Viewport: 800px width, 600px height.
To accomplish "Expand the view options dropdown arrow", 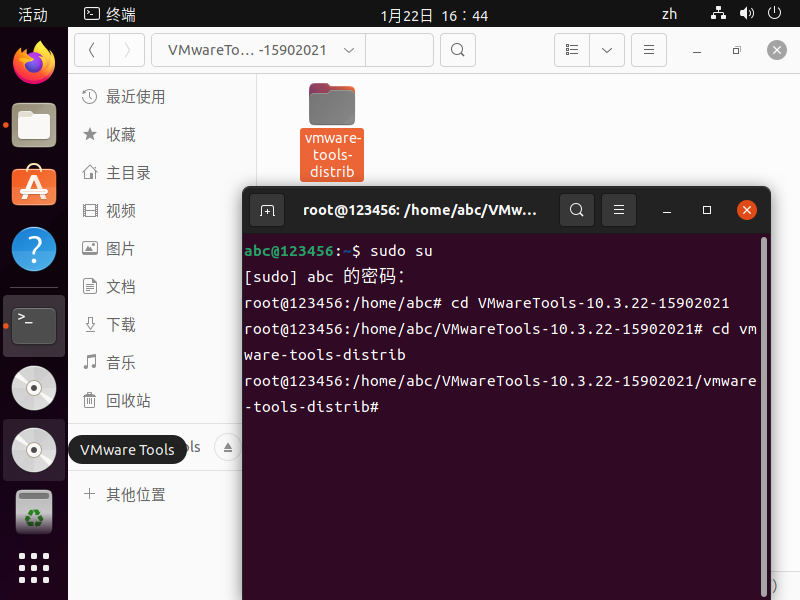I will coord(607,50).
